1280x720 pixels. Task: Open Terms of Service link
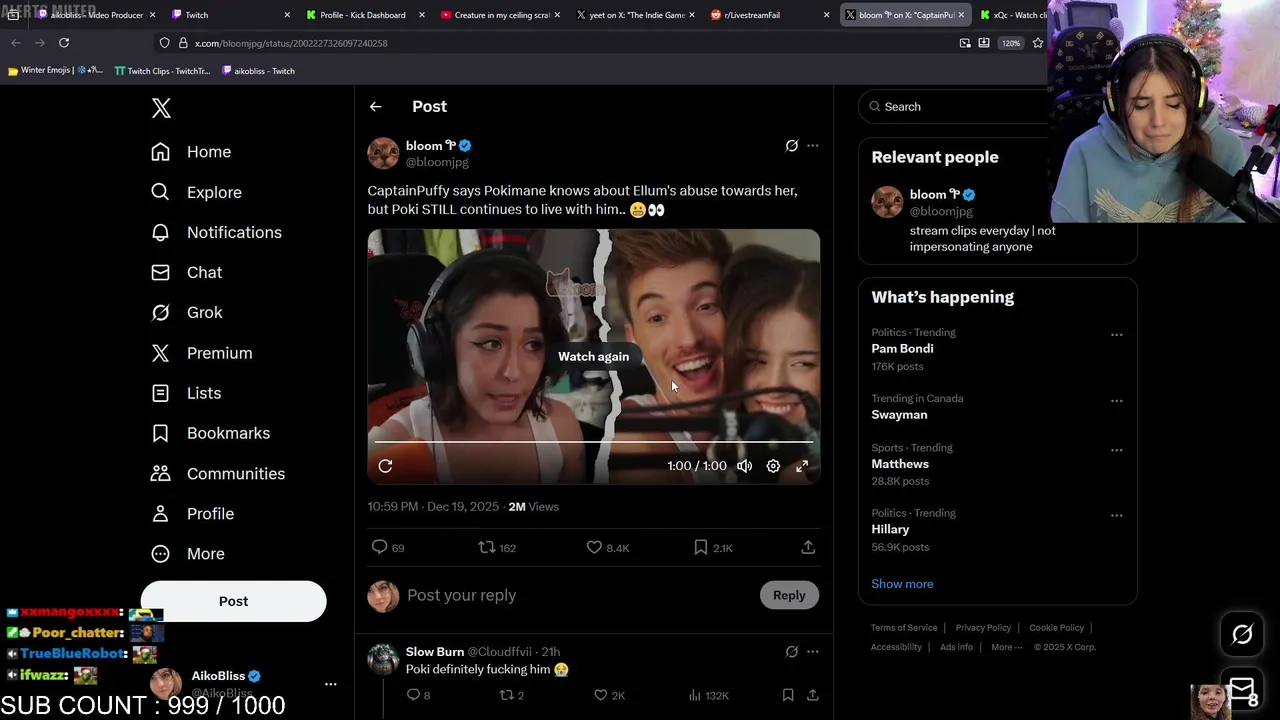(904, 628)
